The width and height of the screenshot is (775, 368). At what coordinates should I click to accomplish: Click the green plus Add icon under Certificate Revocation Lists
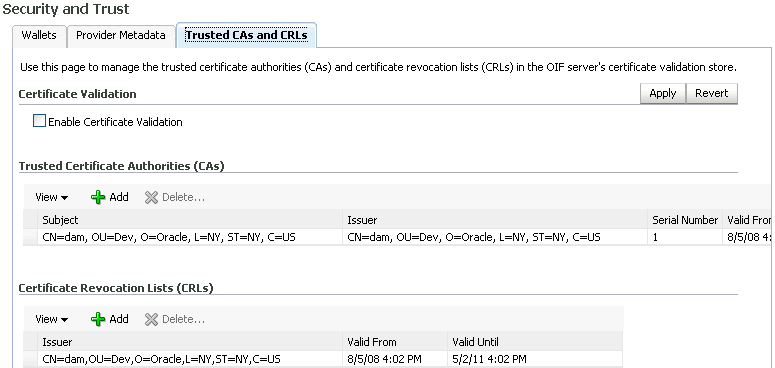(x=98, y=320)
